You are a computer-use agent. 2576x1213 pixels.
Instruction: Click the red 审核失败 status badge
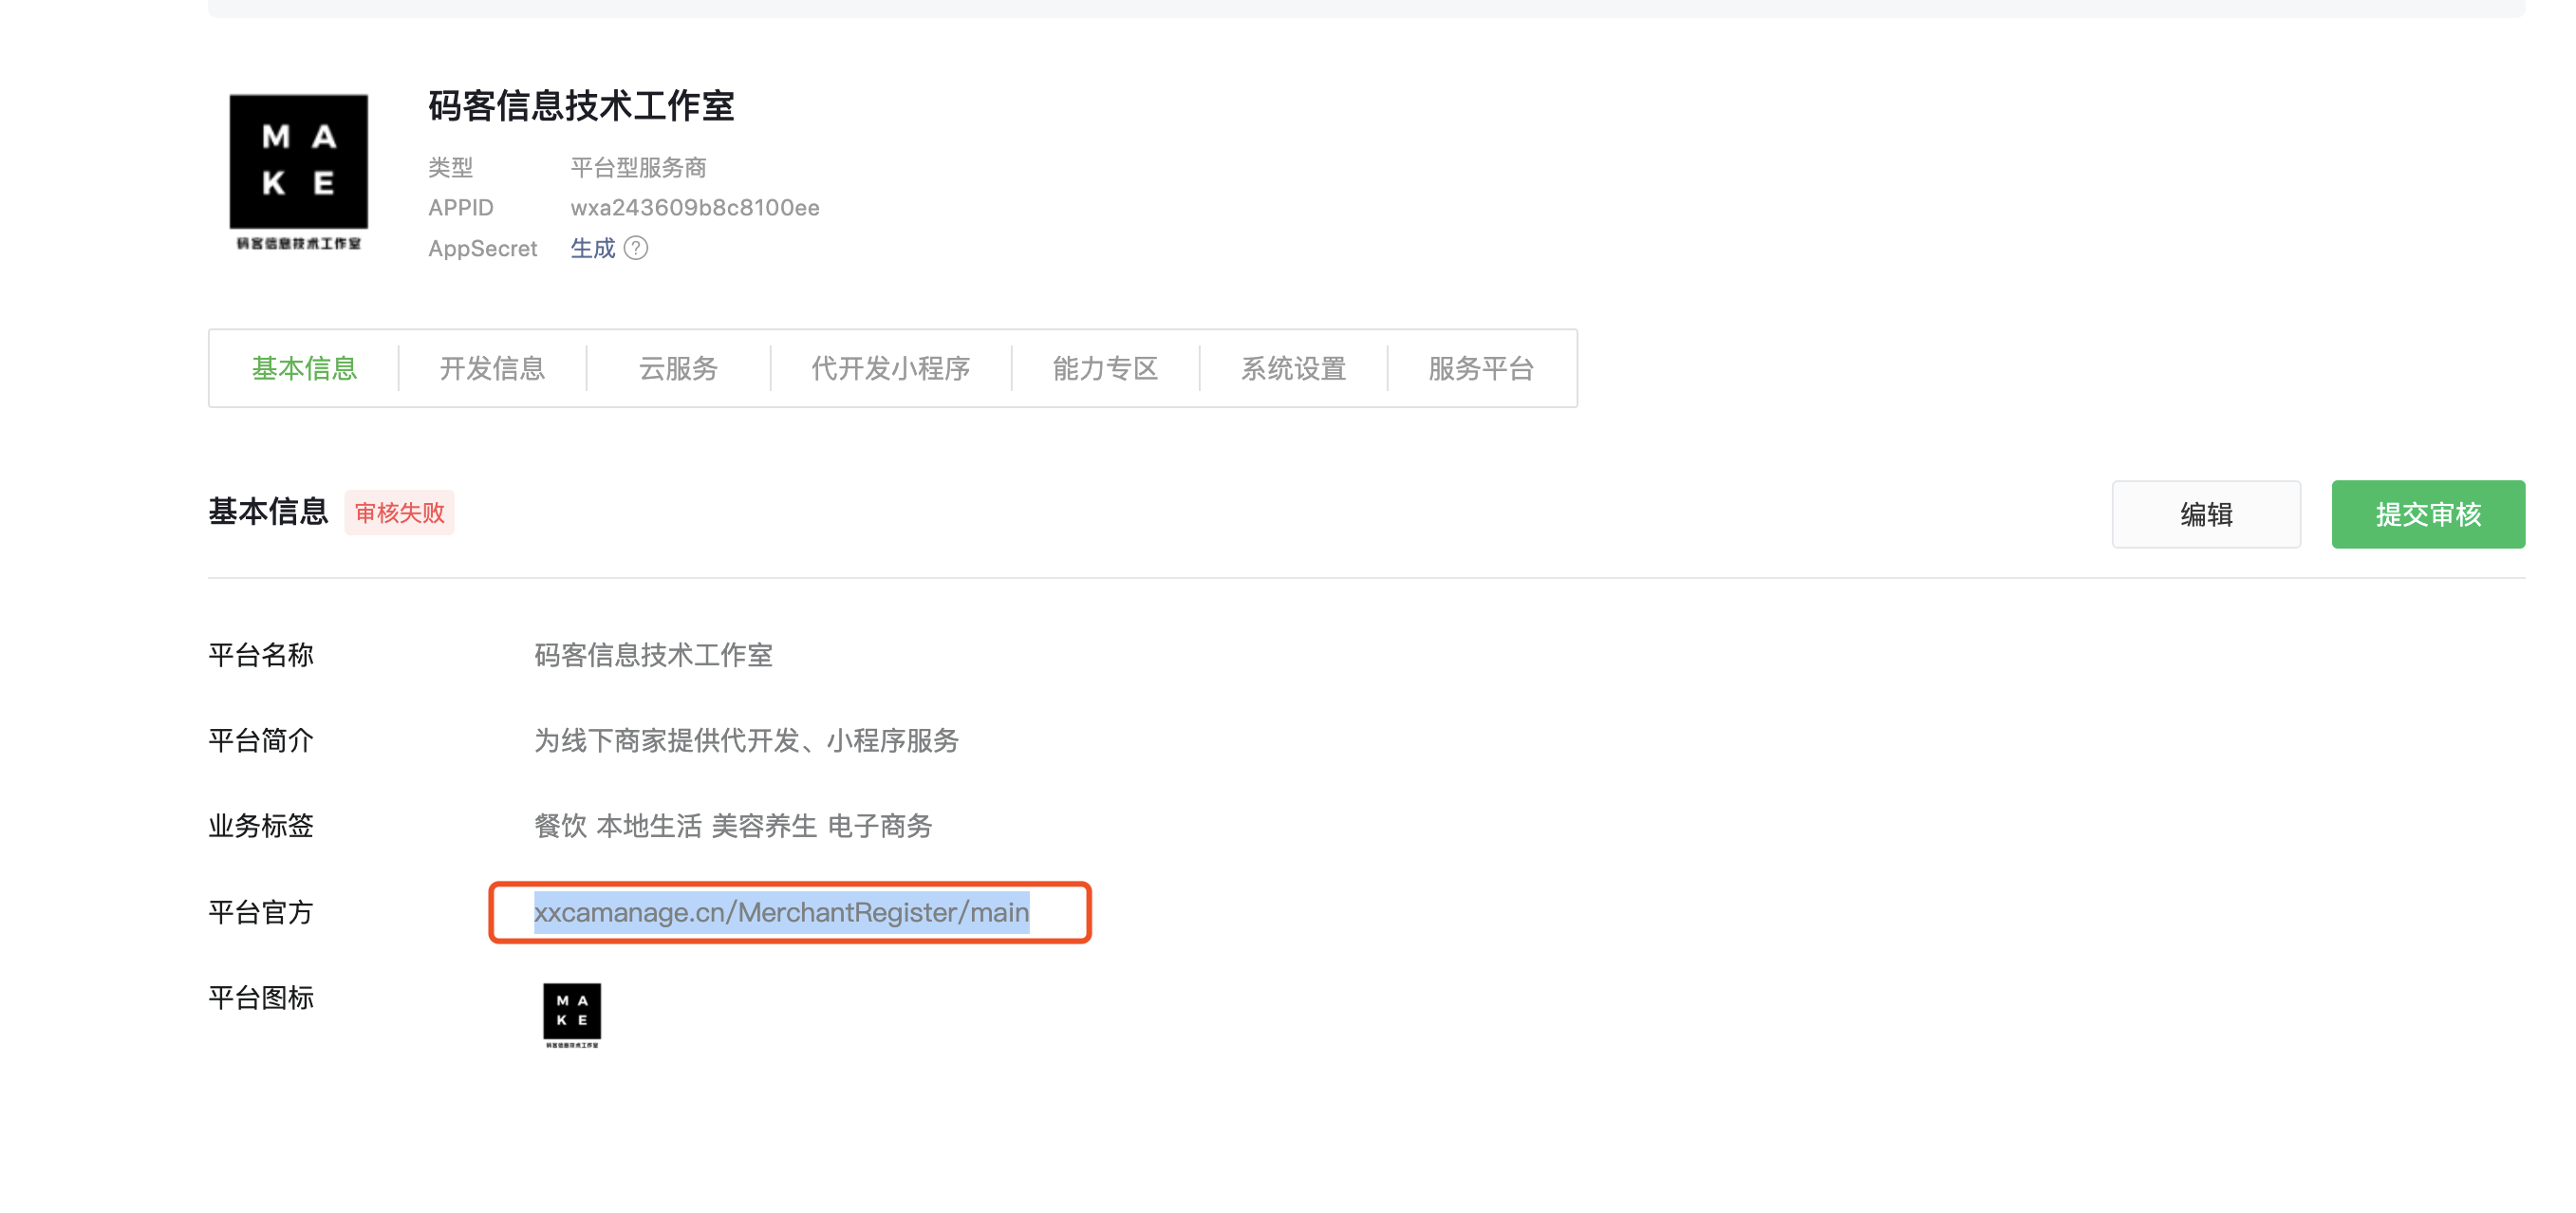pyautogui.click(x=399, y=512)
